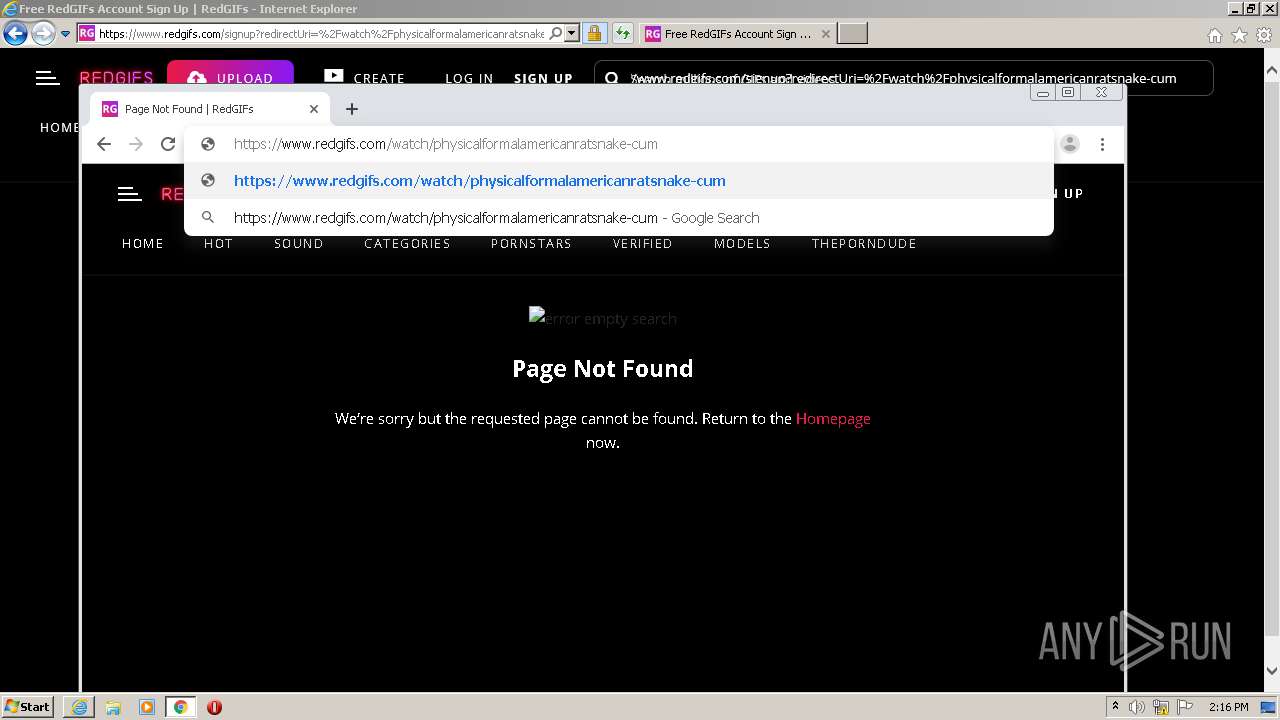Screen dimensions: 1280x720
Task: Open the IE recent pages dropdown arrow
Action: click(65, 34)
